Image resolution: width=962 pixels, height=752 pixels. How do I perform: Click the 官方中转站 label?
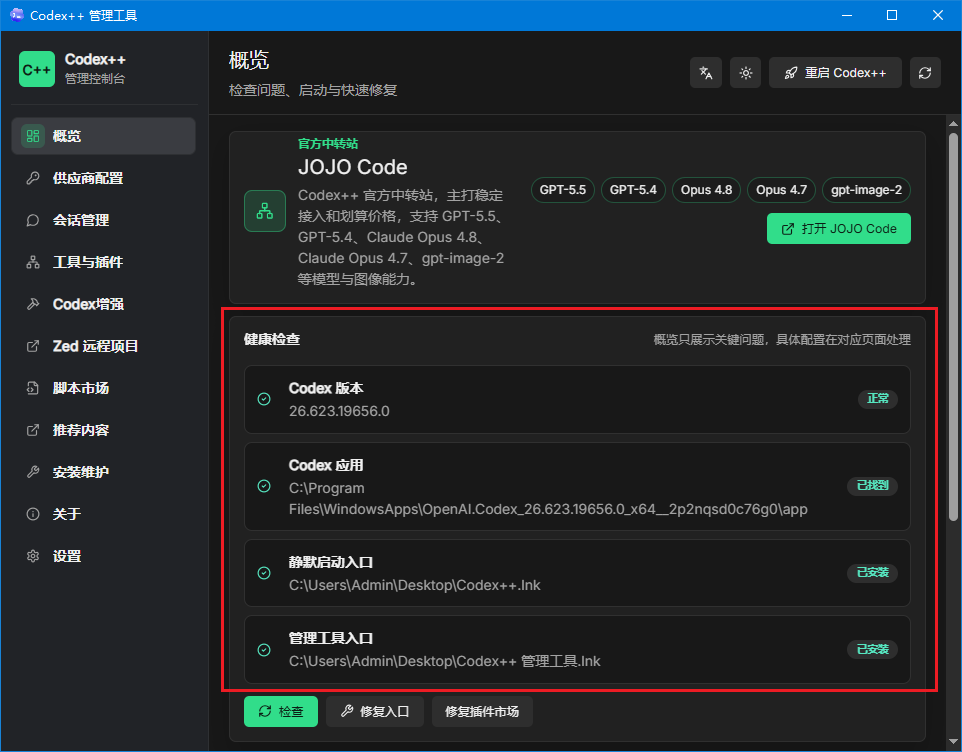coord(328,144)
